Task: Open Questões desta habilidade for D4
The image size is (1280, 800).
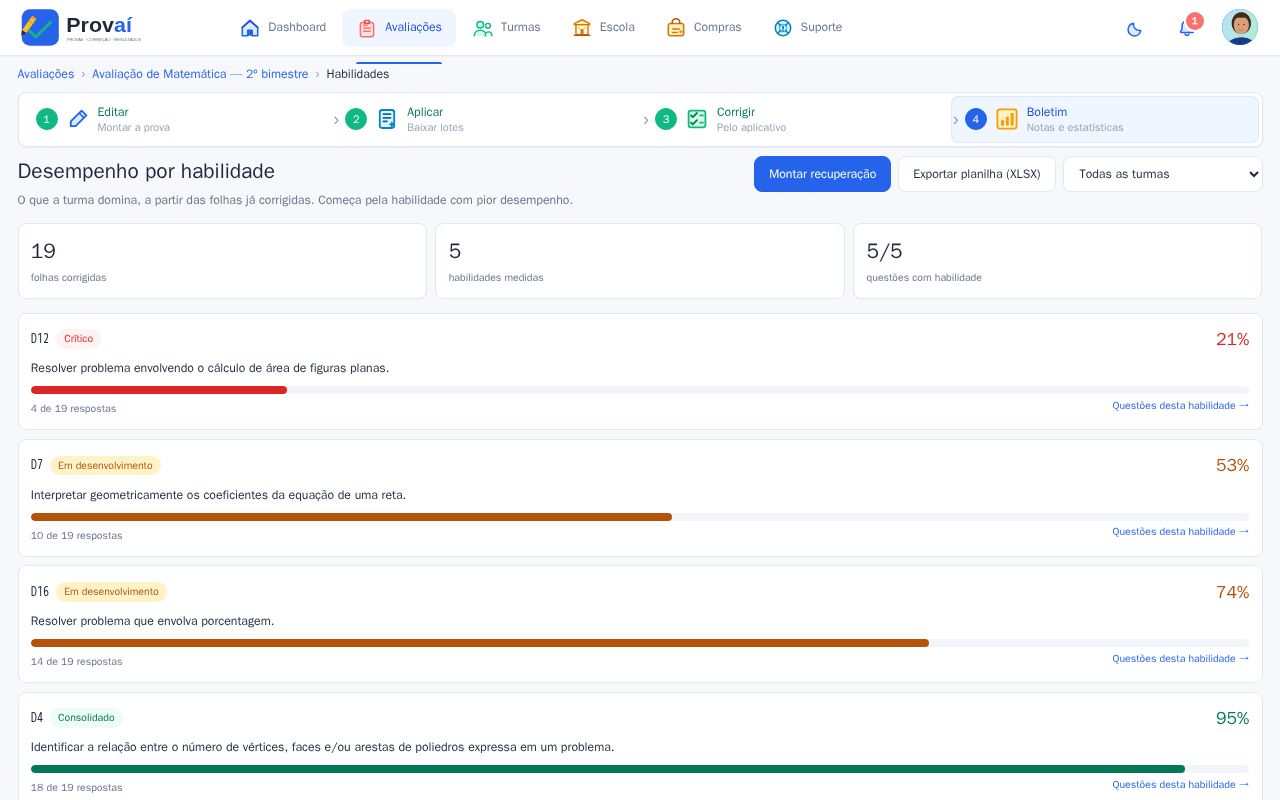Action: click(1180, 784)
